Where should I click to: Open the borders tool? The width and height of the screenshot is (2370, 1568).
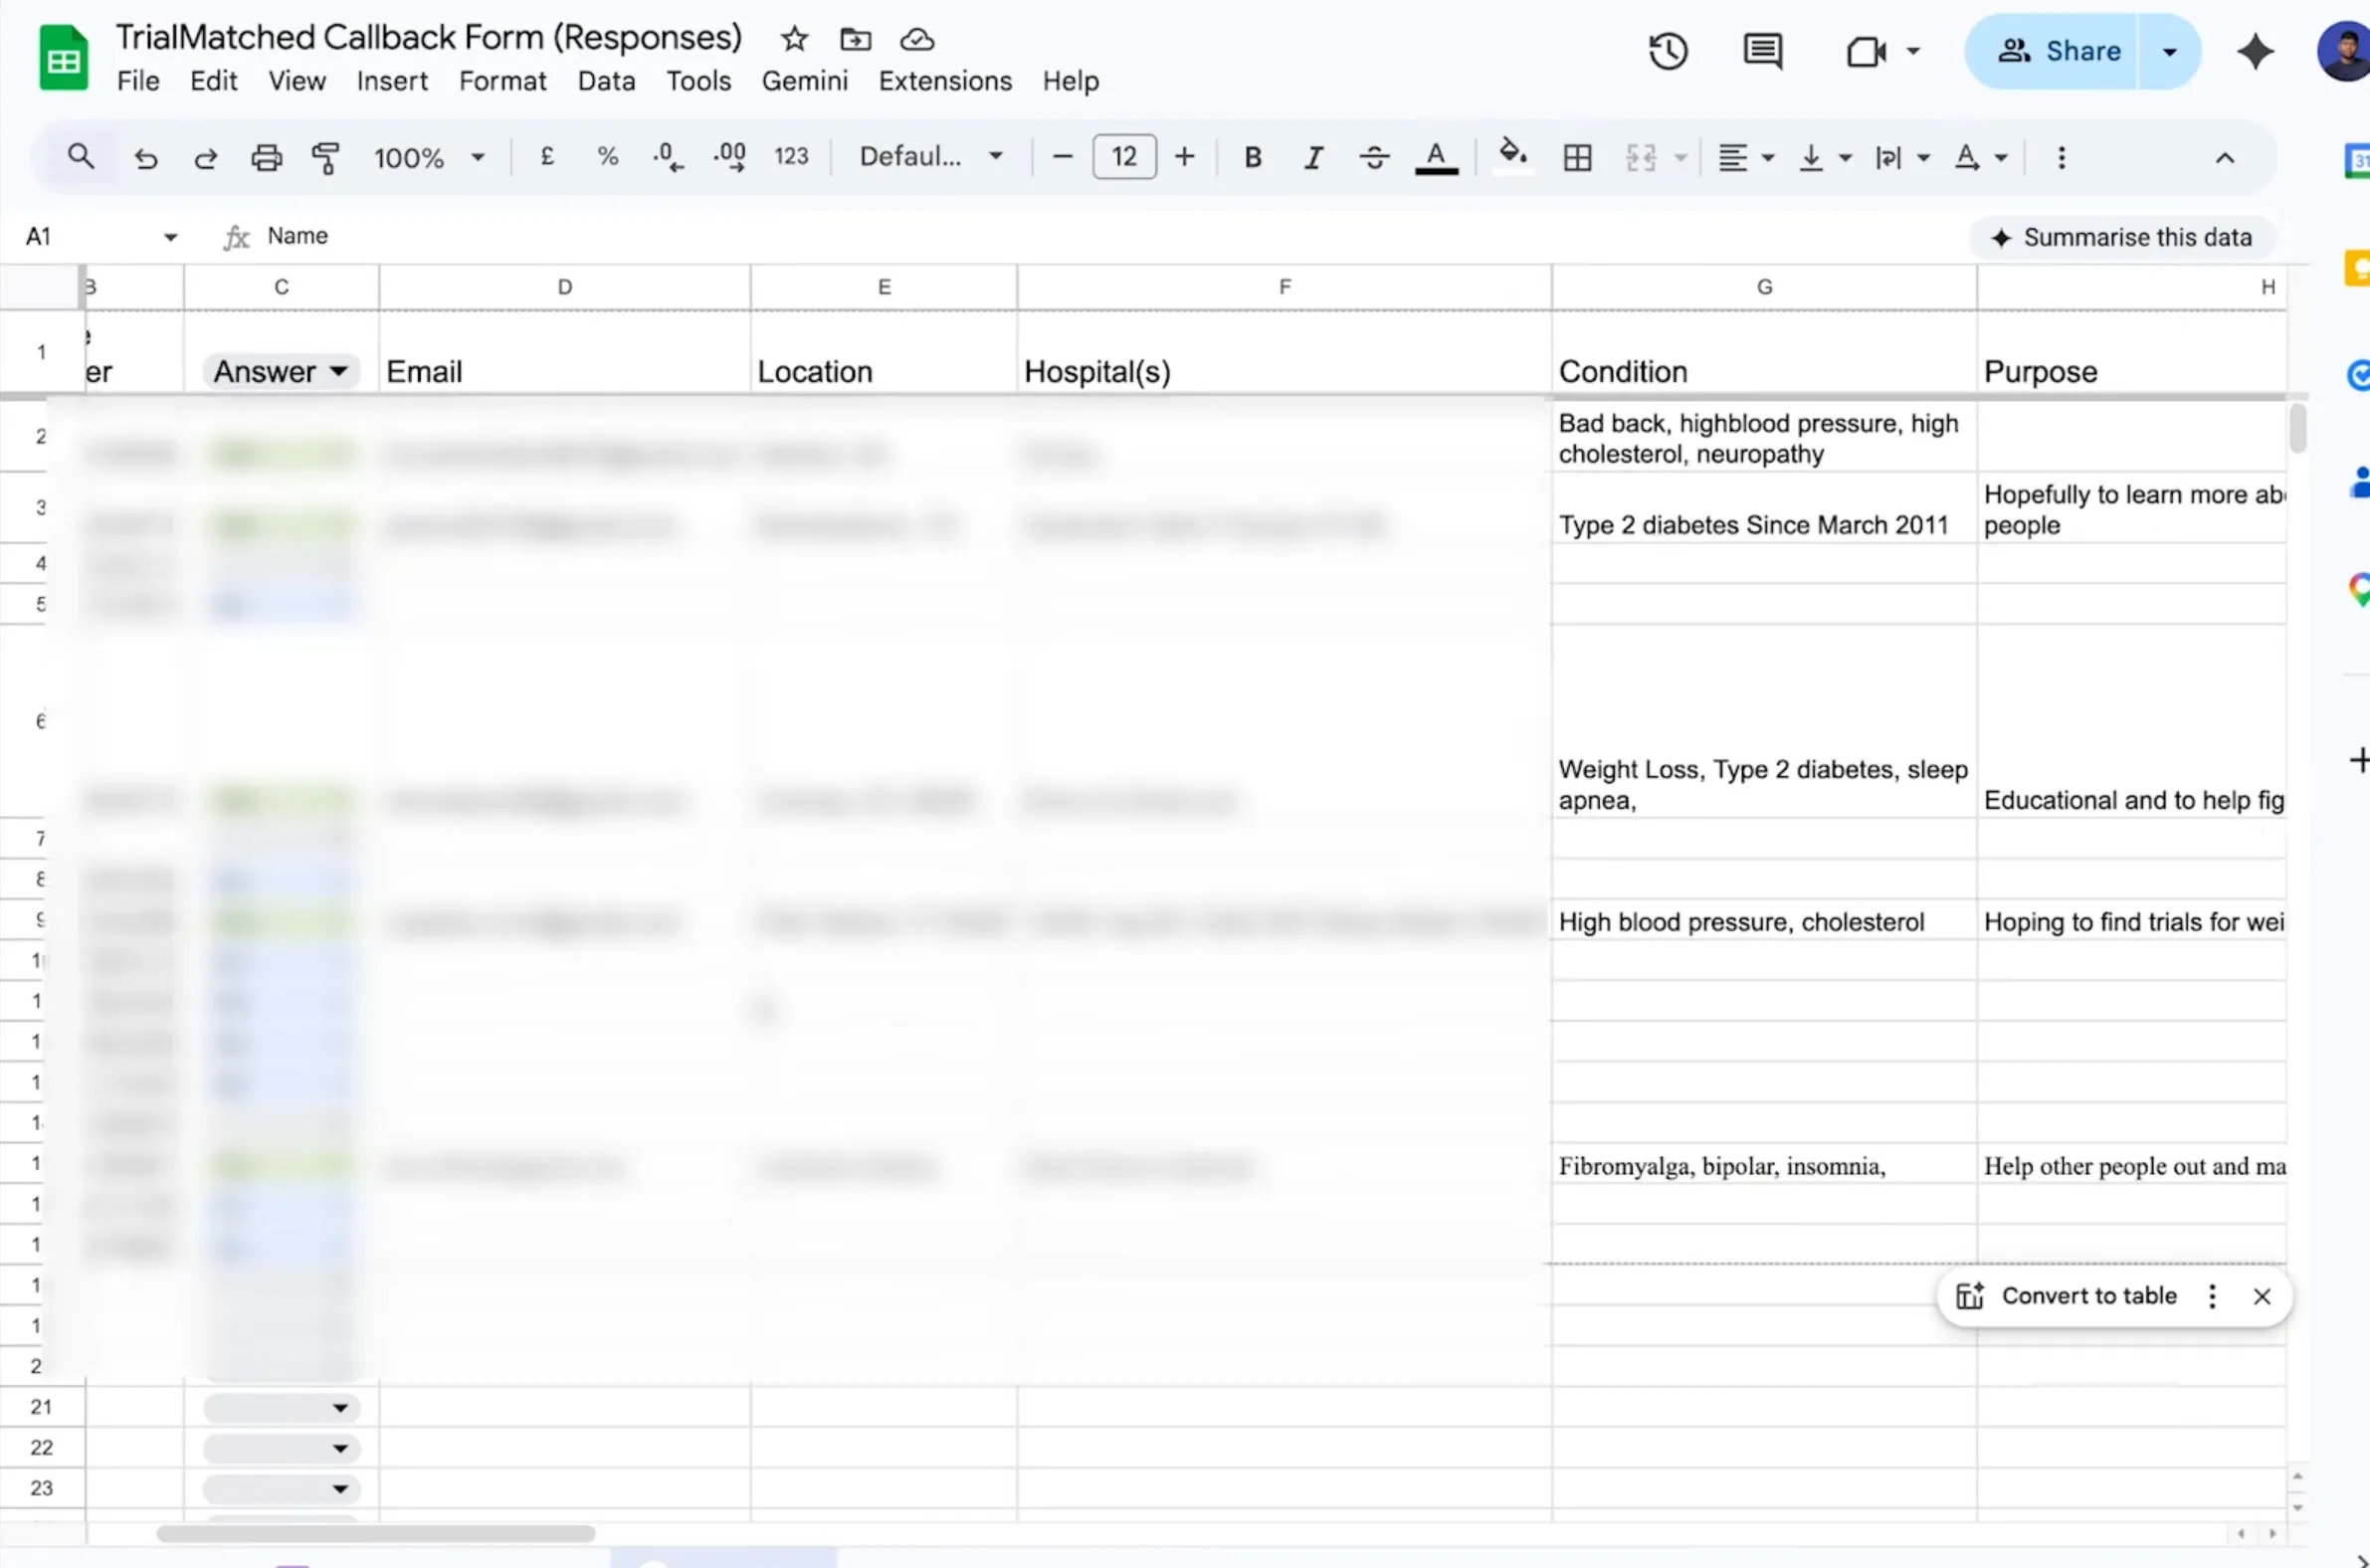pyautogui.click(x=1577, y=157)
